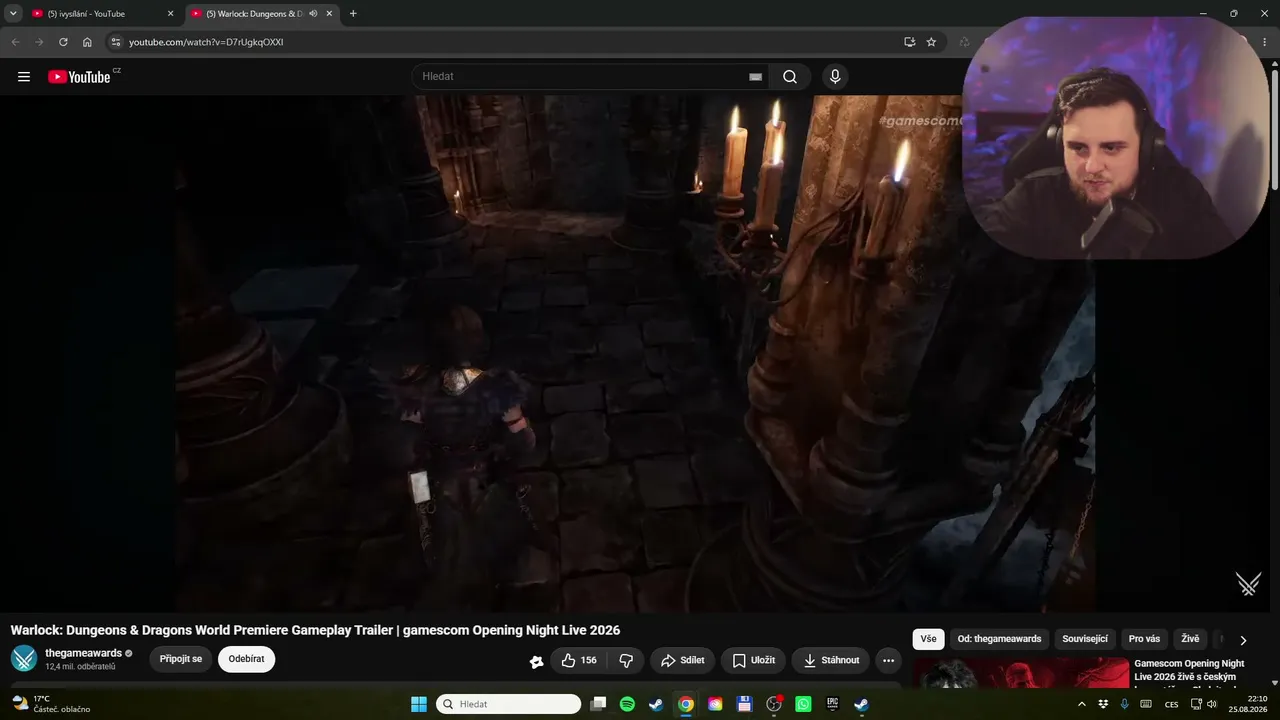Viewport: 1280px width, 720px height.
Task: Filter by Od: thegameawards chip
Action: click(x=999, y=639)
